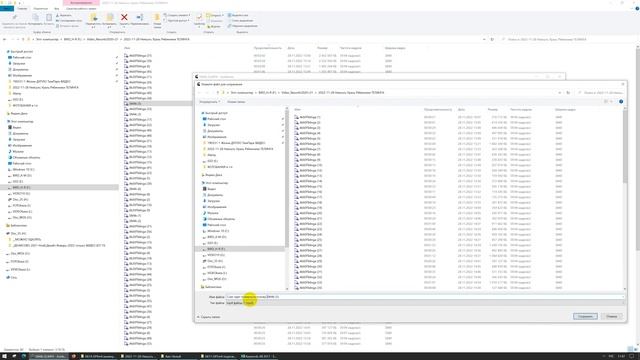Switch to the Главная ribbon tab
Image resolution: width=640 pixels, height=360 pixels.
(22, 8)
